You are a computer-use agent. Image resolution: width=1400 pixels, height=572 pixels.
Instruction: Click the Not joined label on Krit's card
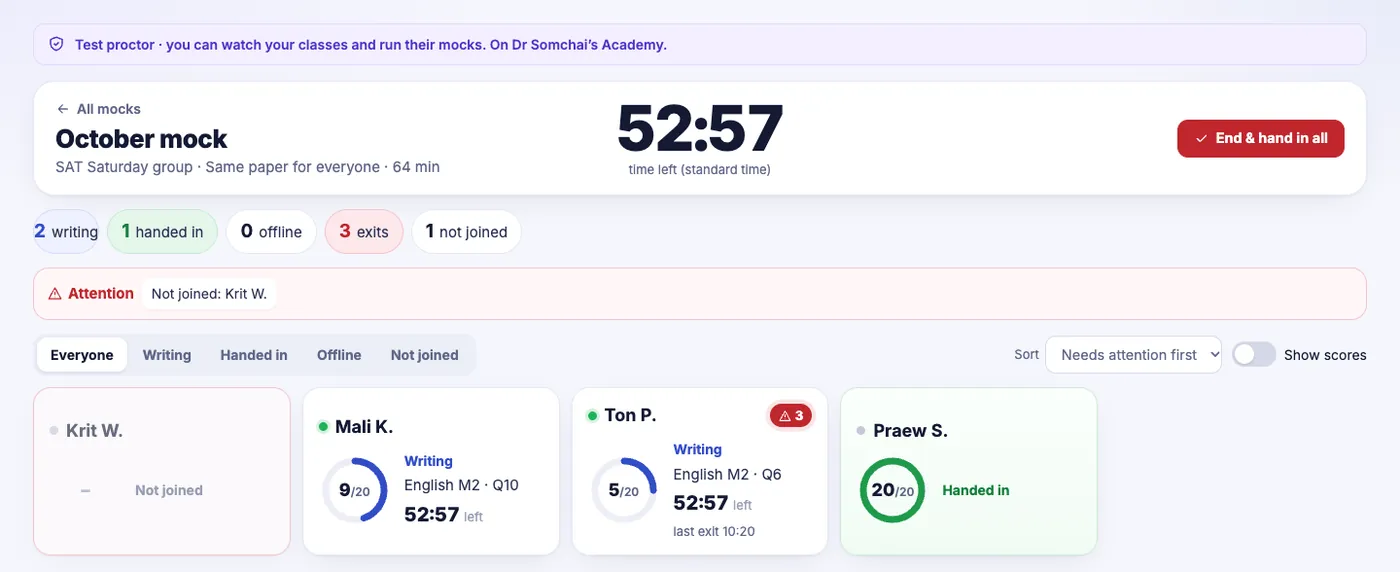169,490
